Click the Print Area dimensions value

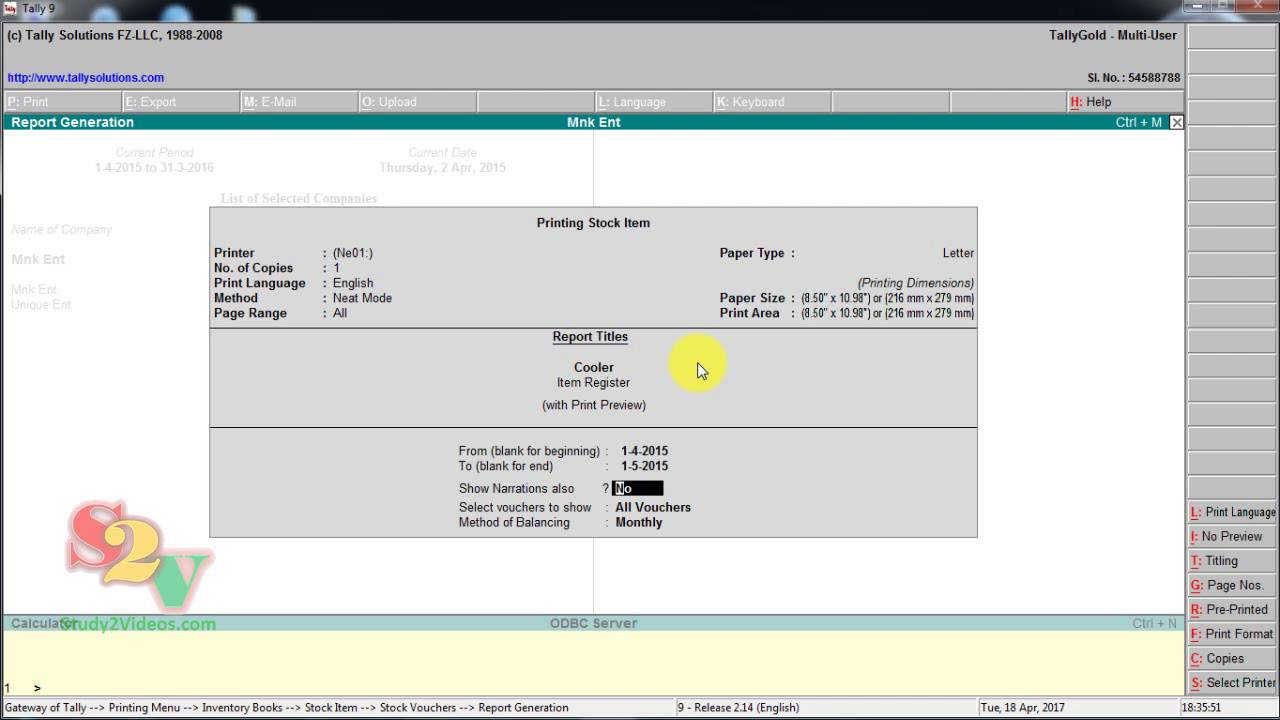(888, 313)
